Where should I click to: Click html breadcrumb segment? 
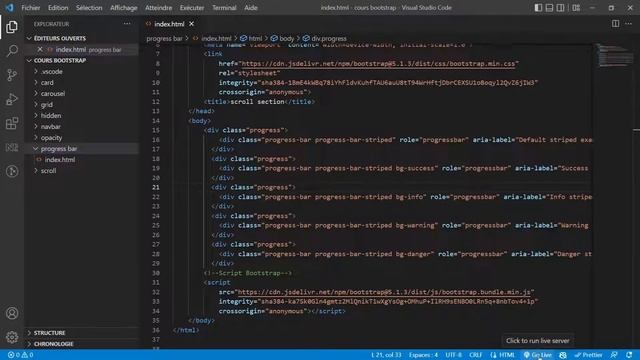point(251,39)
